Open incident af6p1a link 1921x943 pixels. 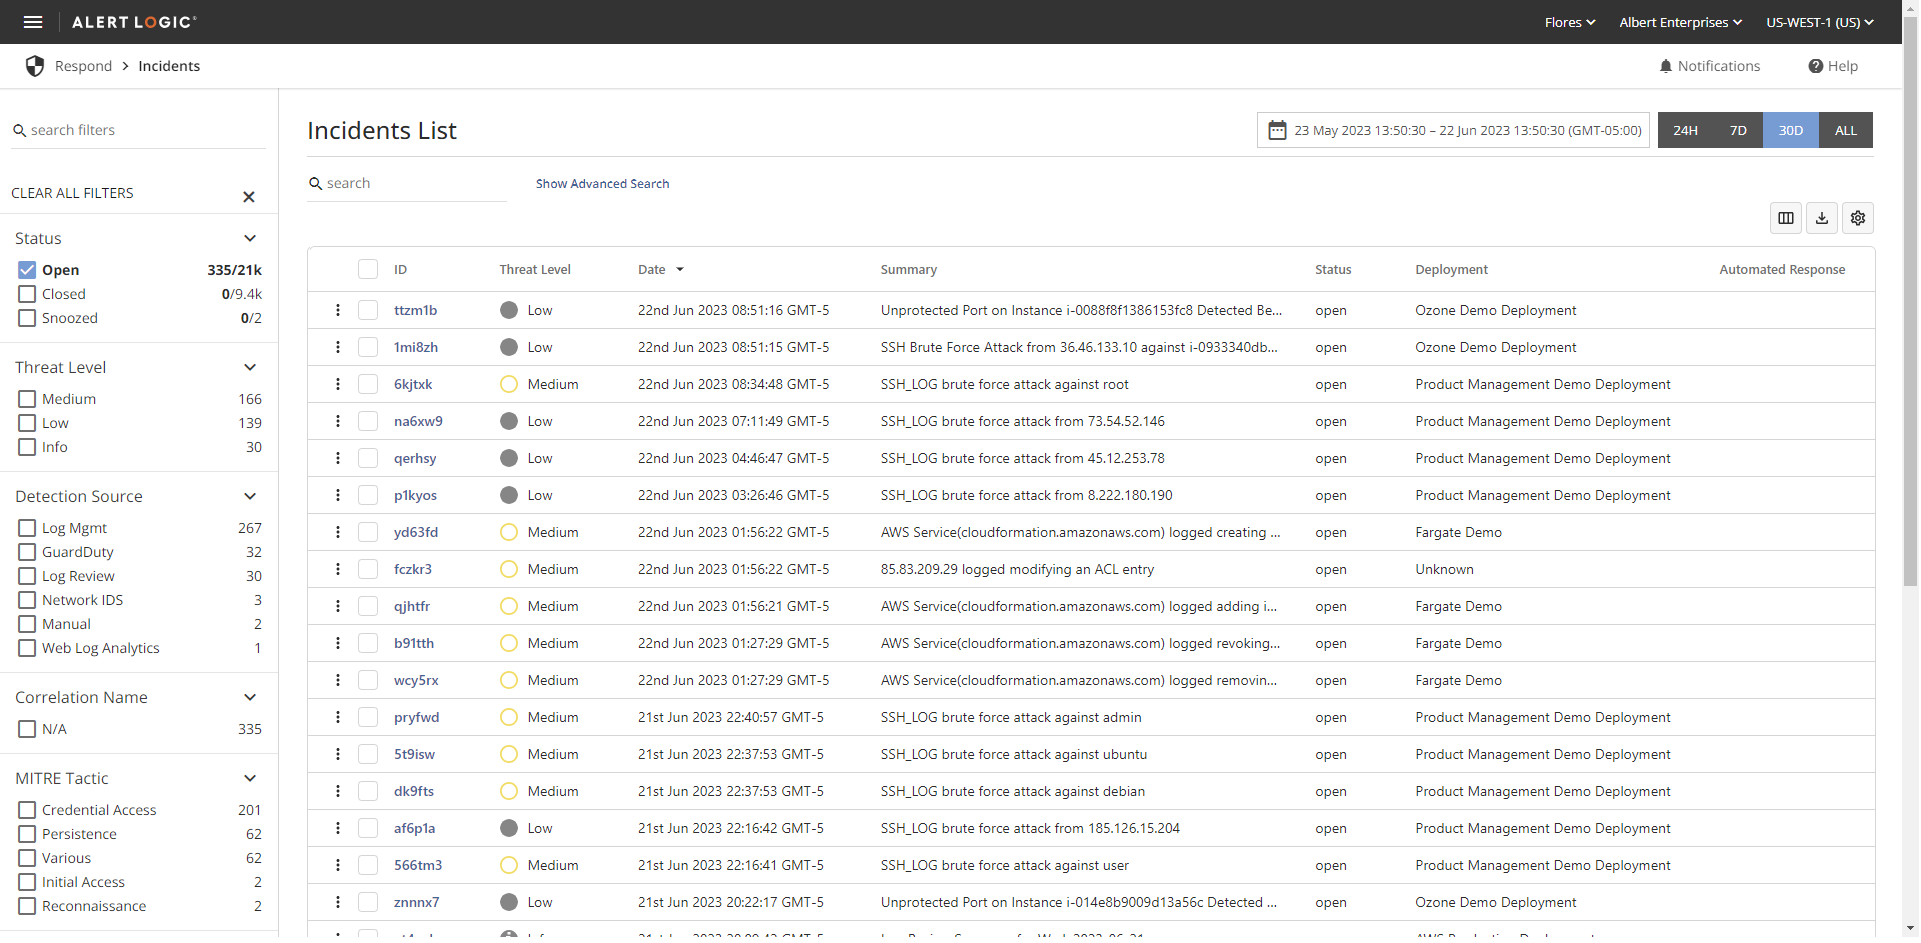pyautogui.click(x=414, y=828)
